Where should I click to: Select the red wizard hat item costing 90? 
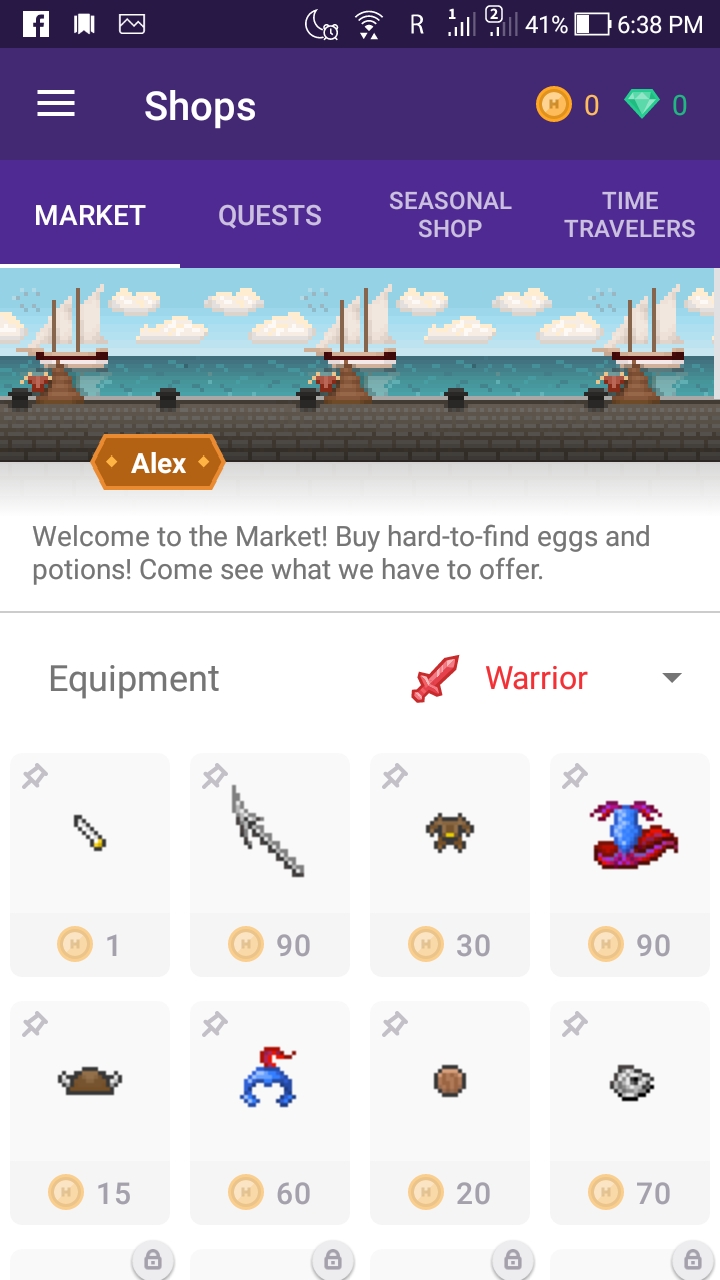pyautogui.click(x=630, y=865)
